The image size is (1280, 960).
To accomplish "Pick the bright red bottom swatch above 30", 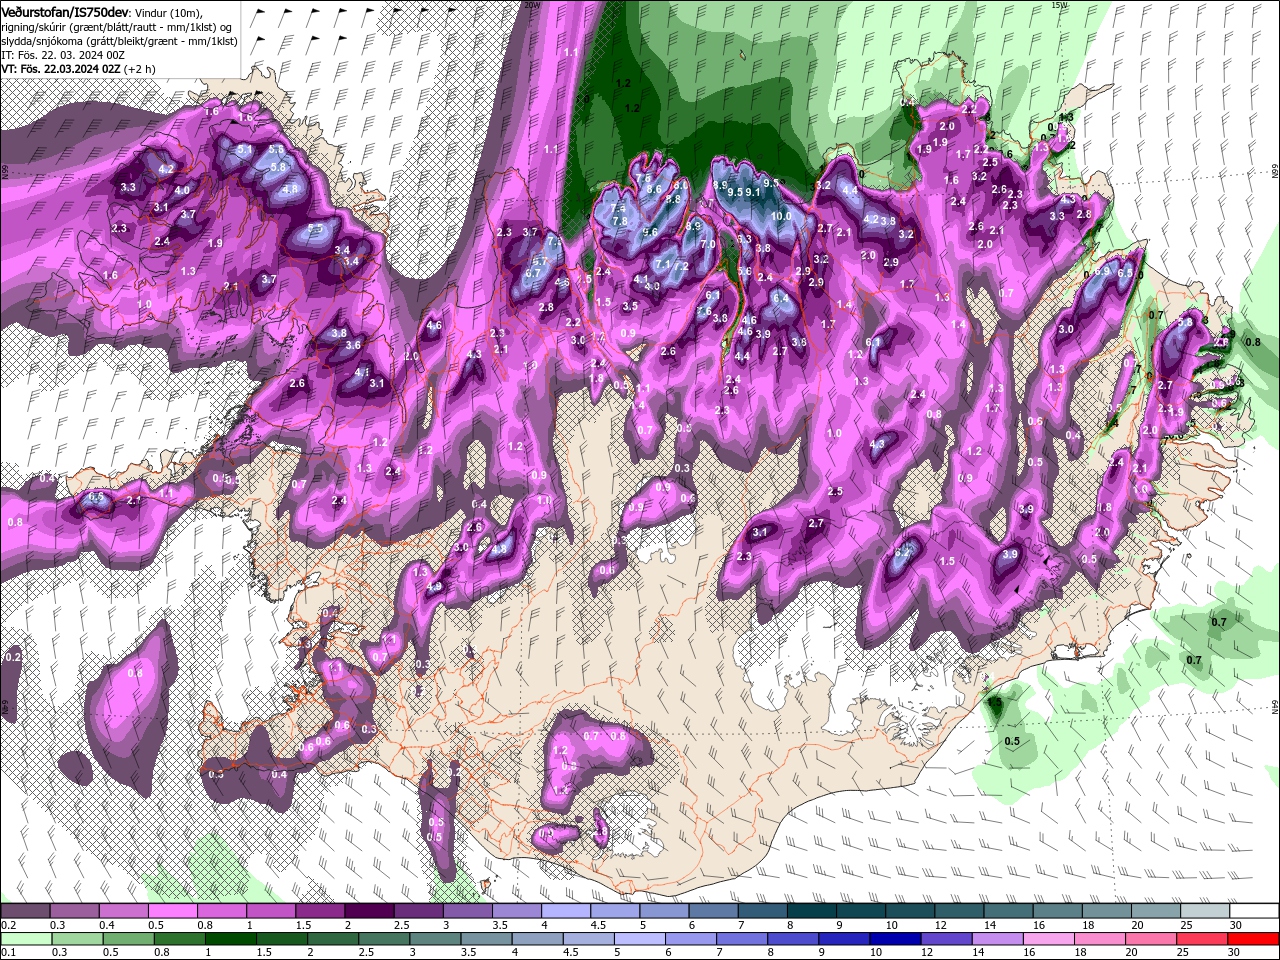I will (1252, 939).
